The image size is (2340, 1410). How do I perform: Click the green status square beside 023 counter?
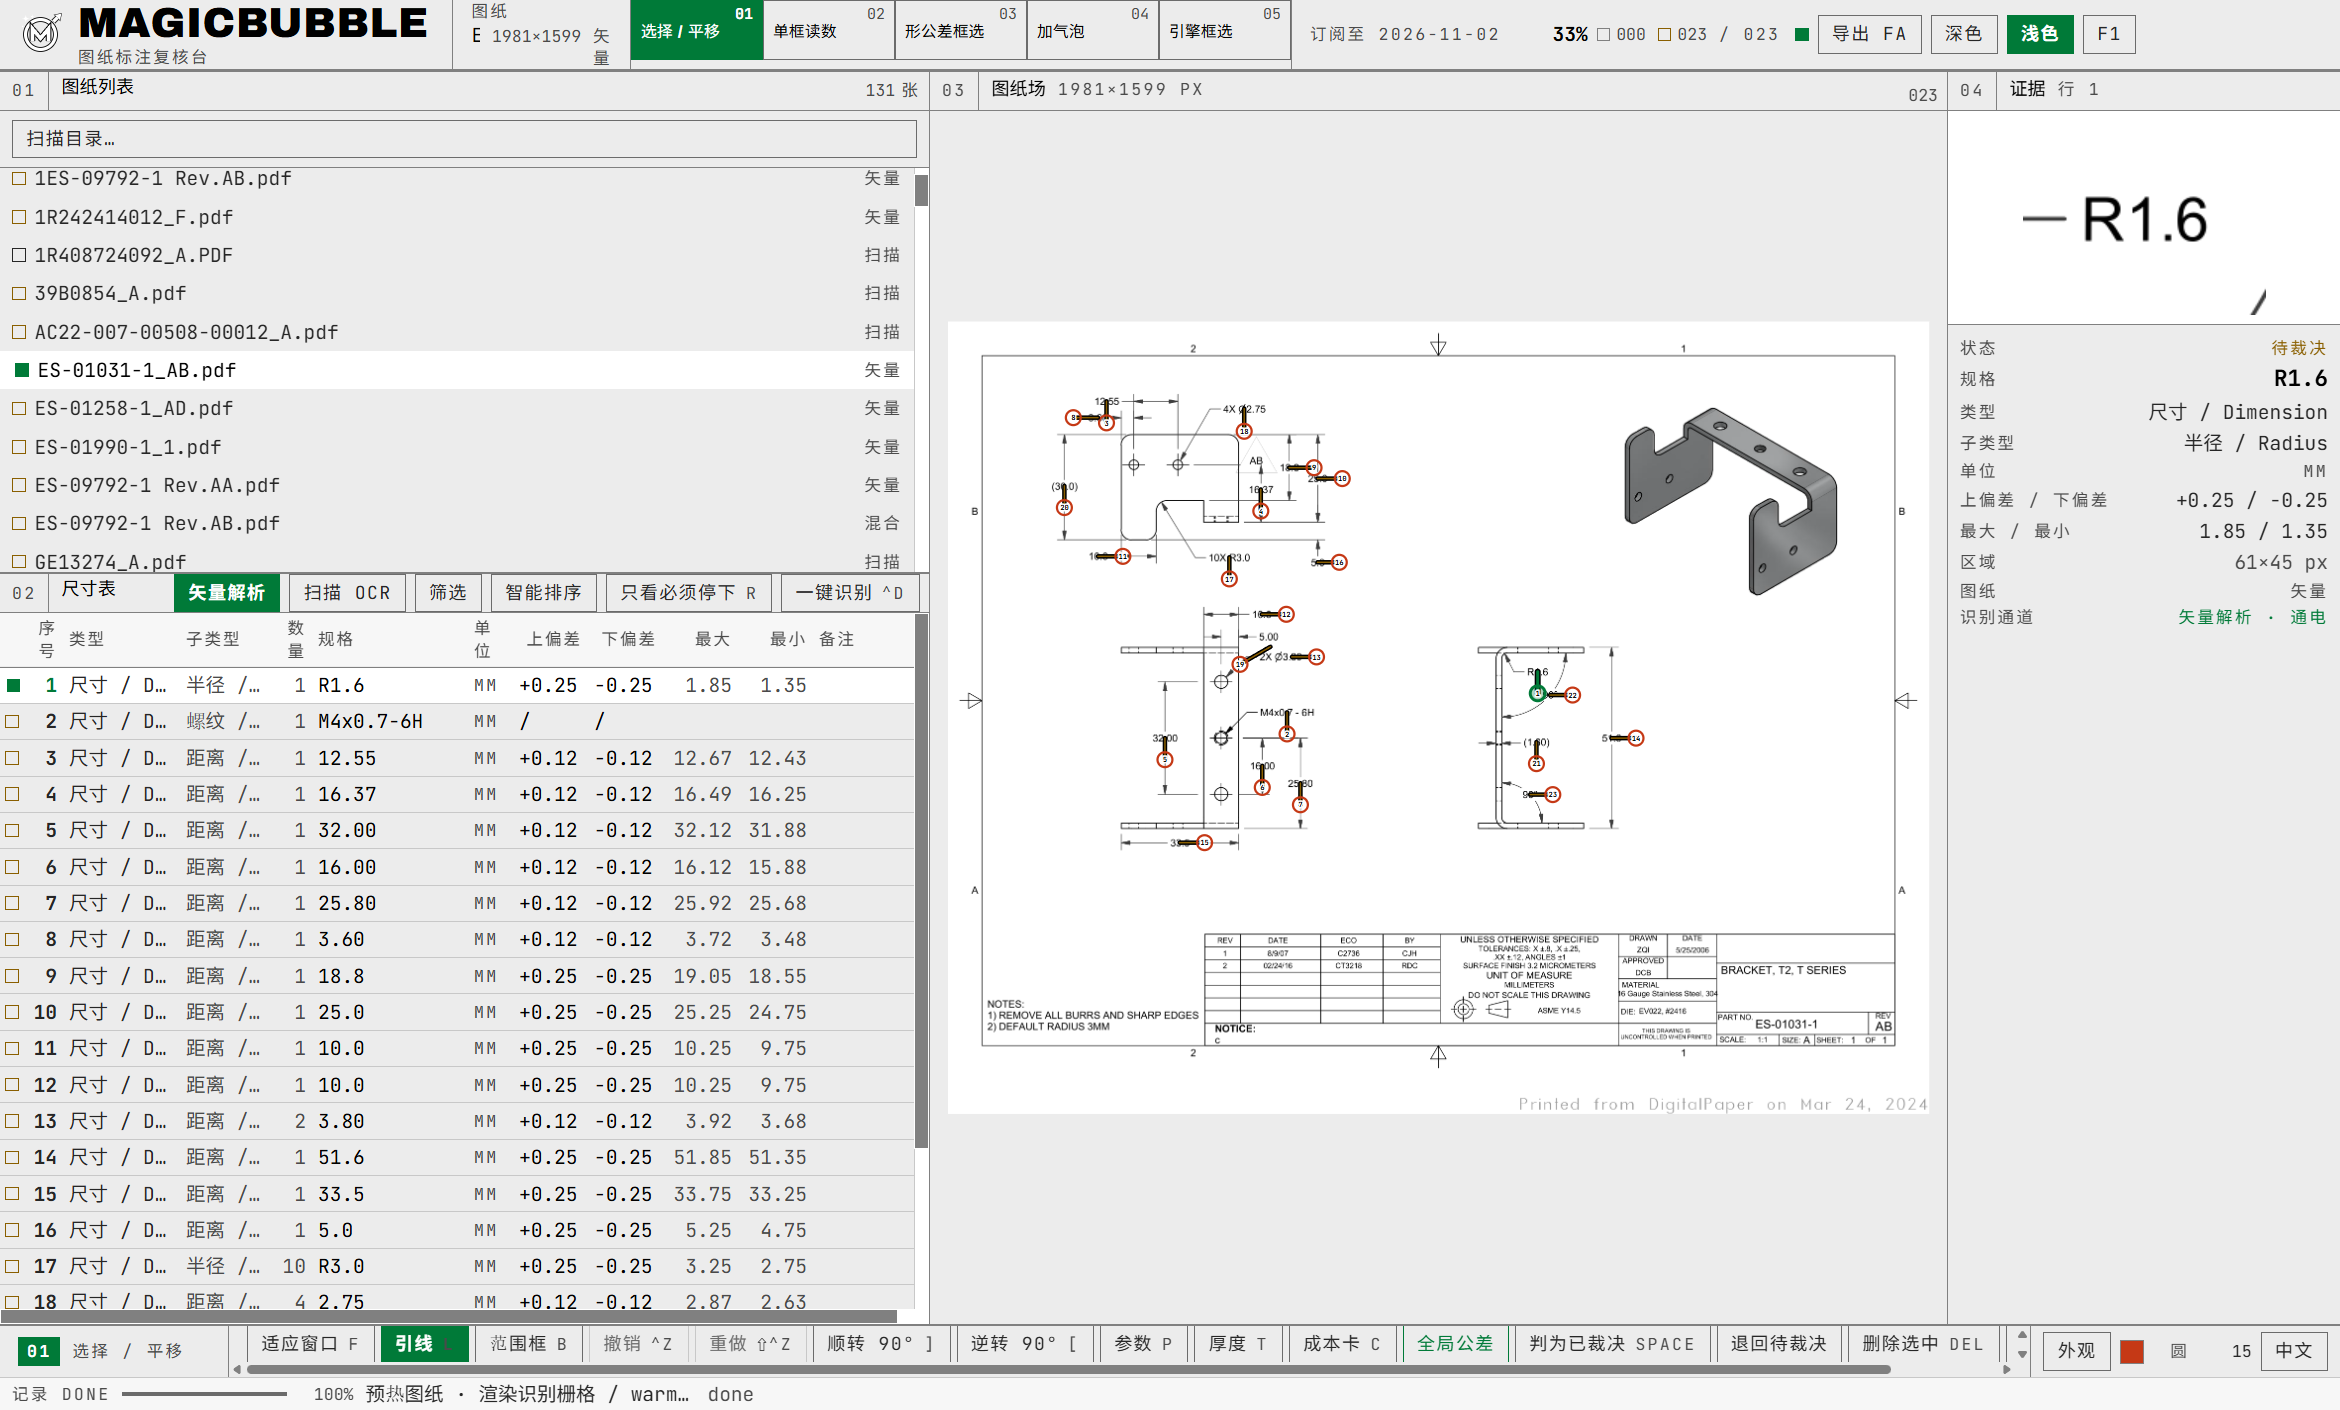tap(1802, 34)
